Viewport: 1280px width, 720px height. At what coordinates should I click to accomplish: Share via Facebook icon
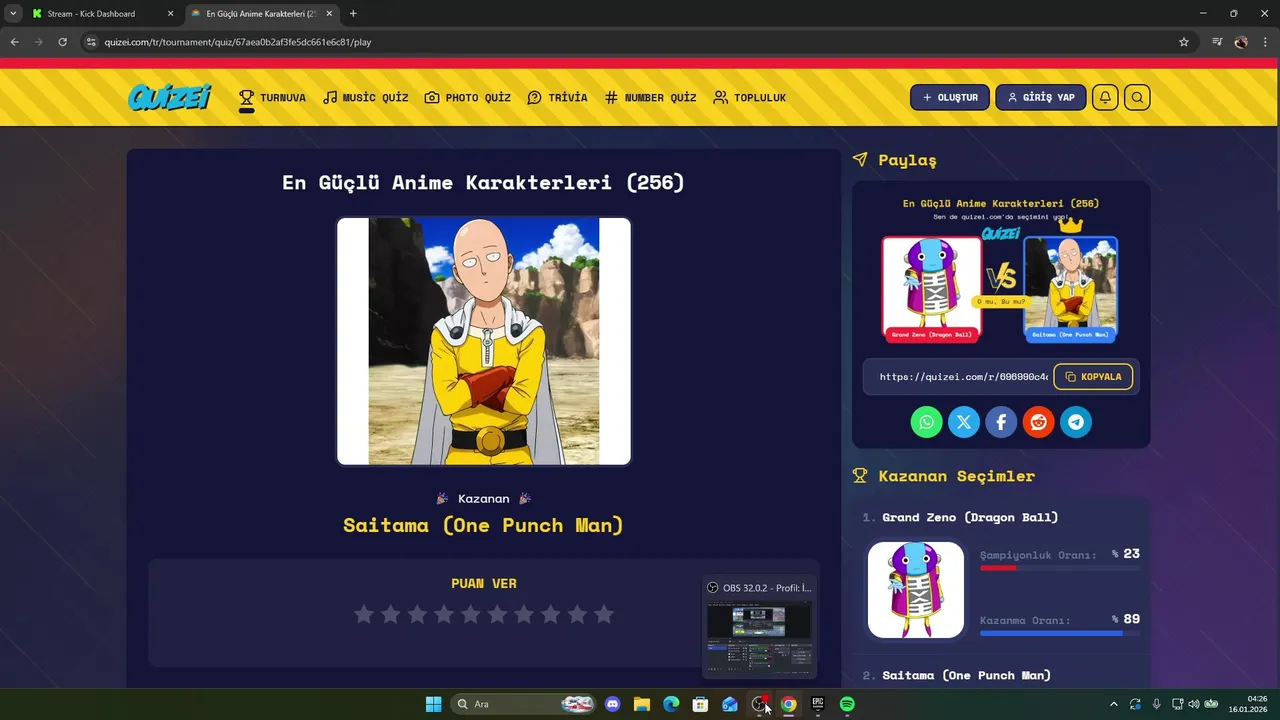[x=1001, y=422]
